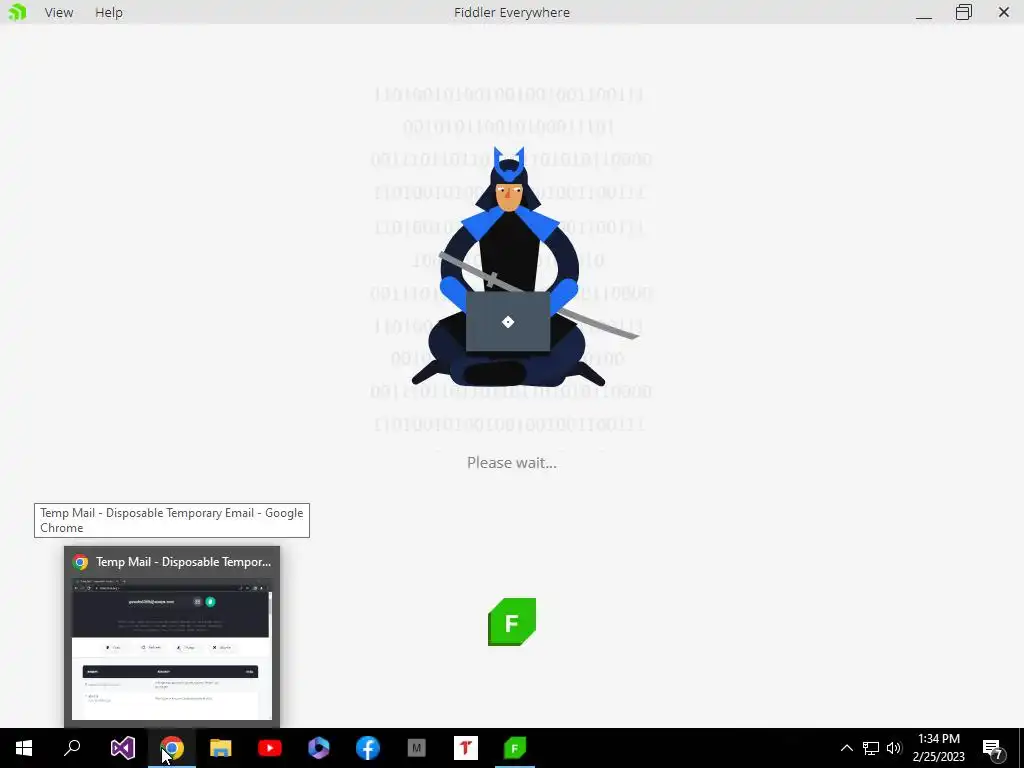
Task: Open YouTube app in taskbar
Action: click(270, 748)
